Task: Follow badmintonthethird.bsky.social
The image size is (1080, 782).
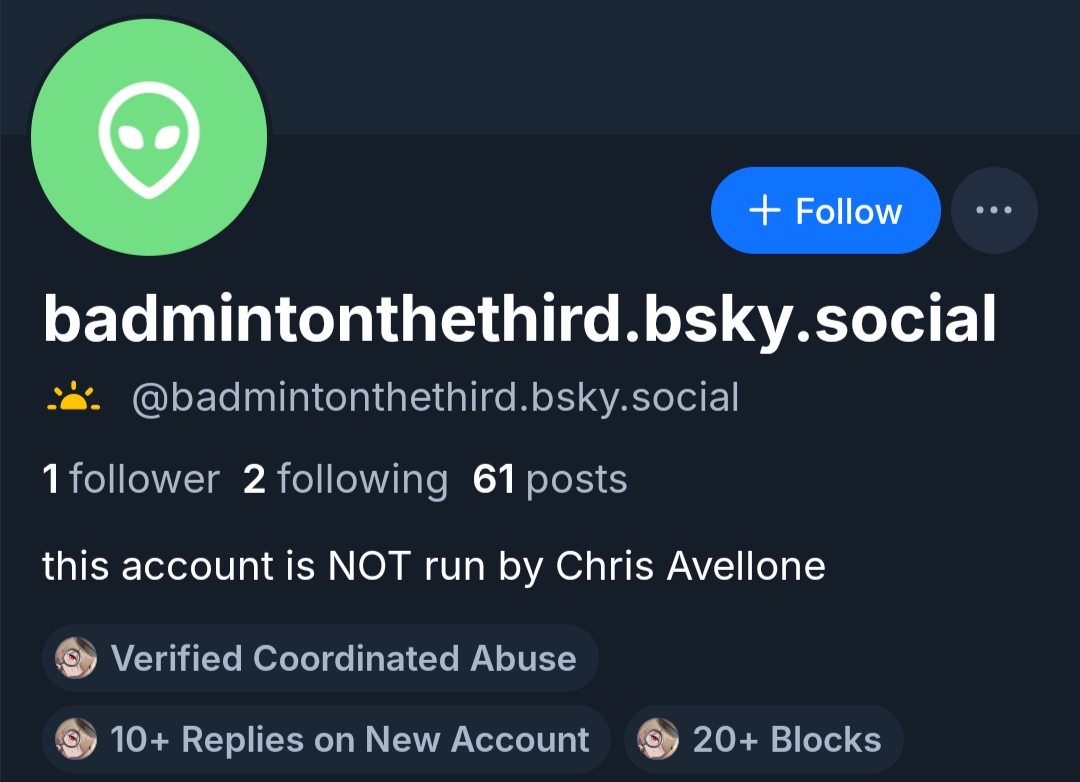Action: (826, 210)
